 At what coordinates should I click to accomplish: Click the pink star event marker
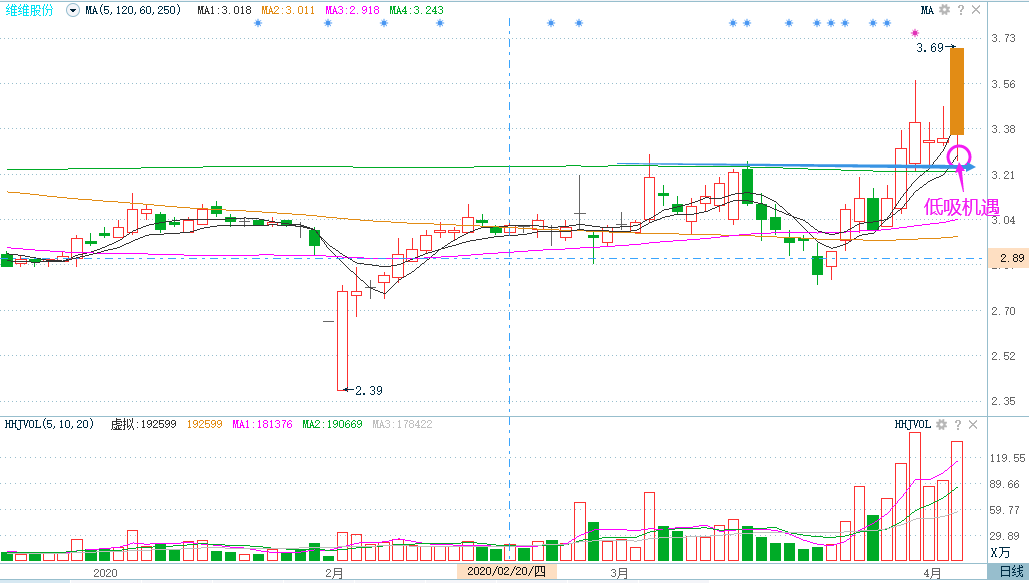point(915,33)
